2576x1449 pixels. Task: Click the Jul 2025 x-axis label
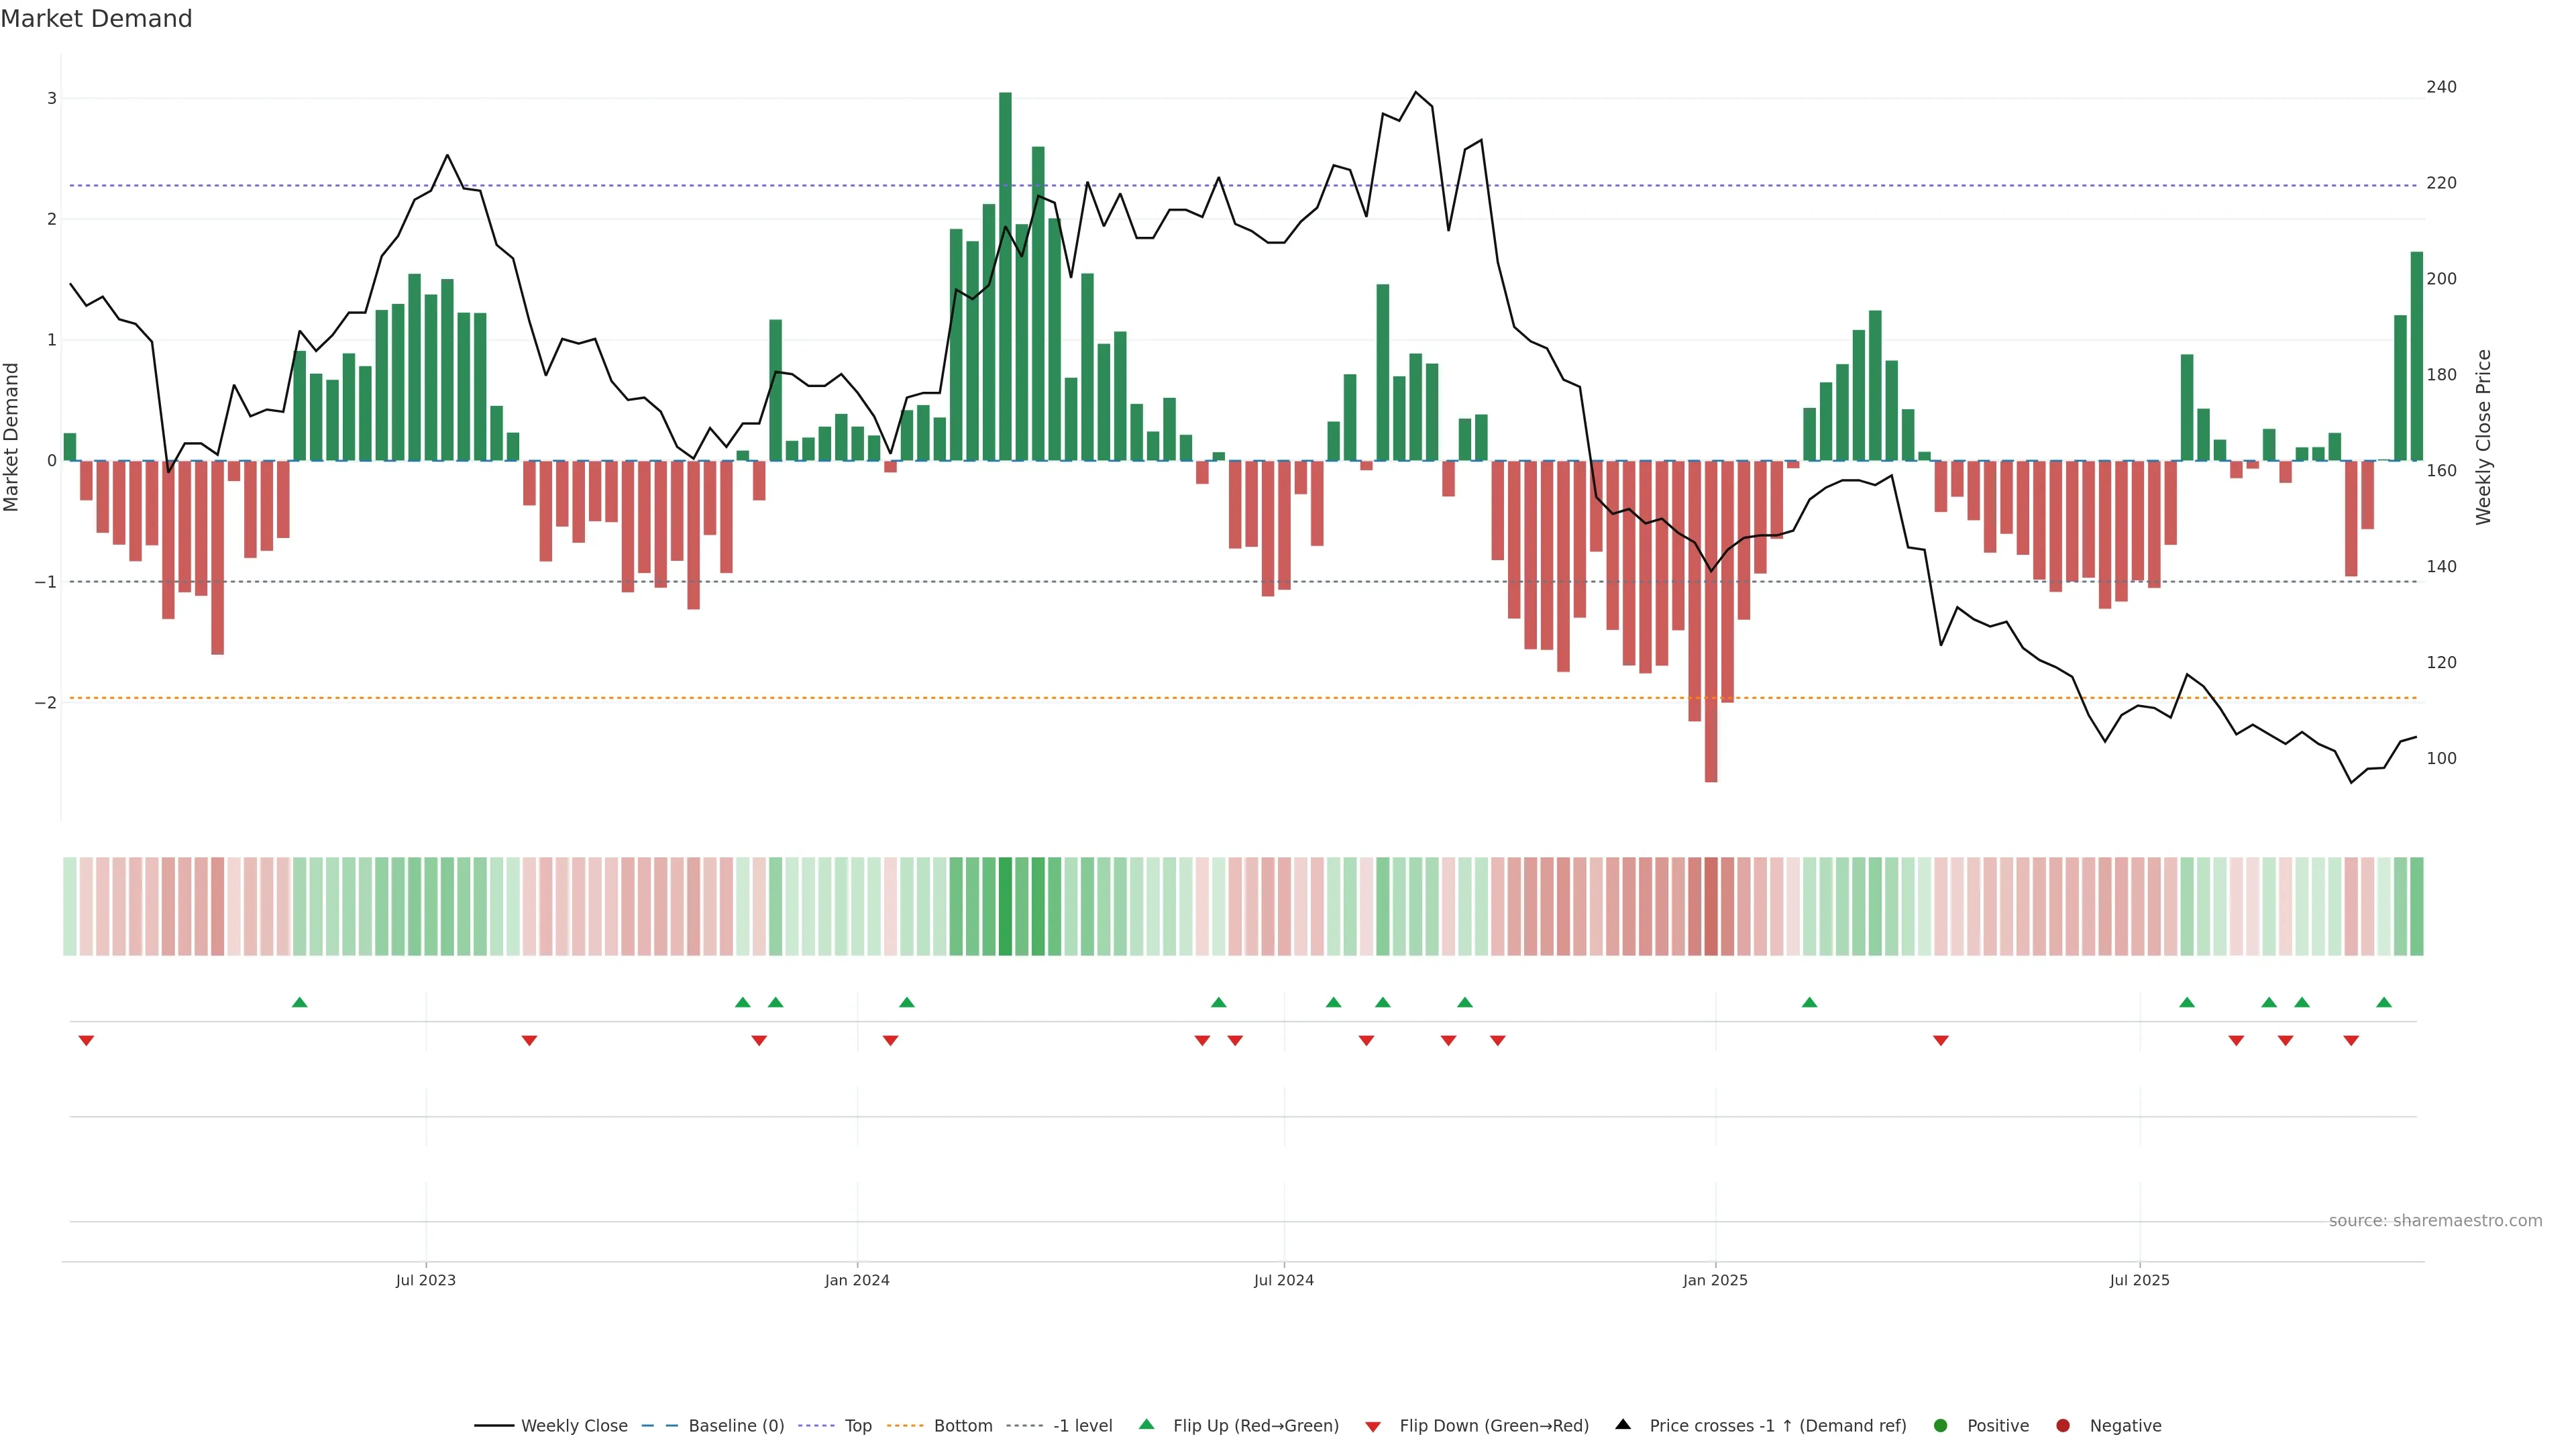pos(2139,1280)
